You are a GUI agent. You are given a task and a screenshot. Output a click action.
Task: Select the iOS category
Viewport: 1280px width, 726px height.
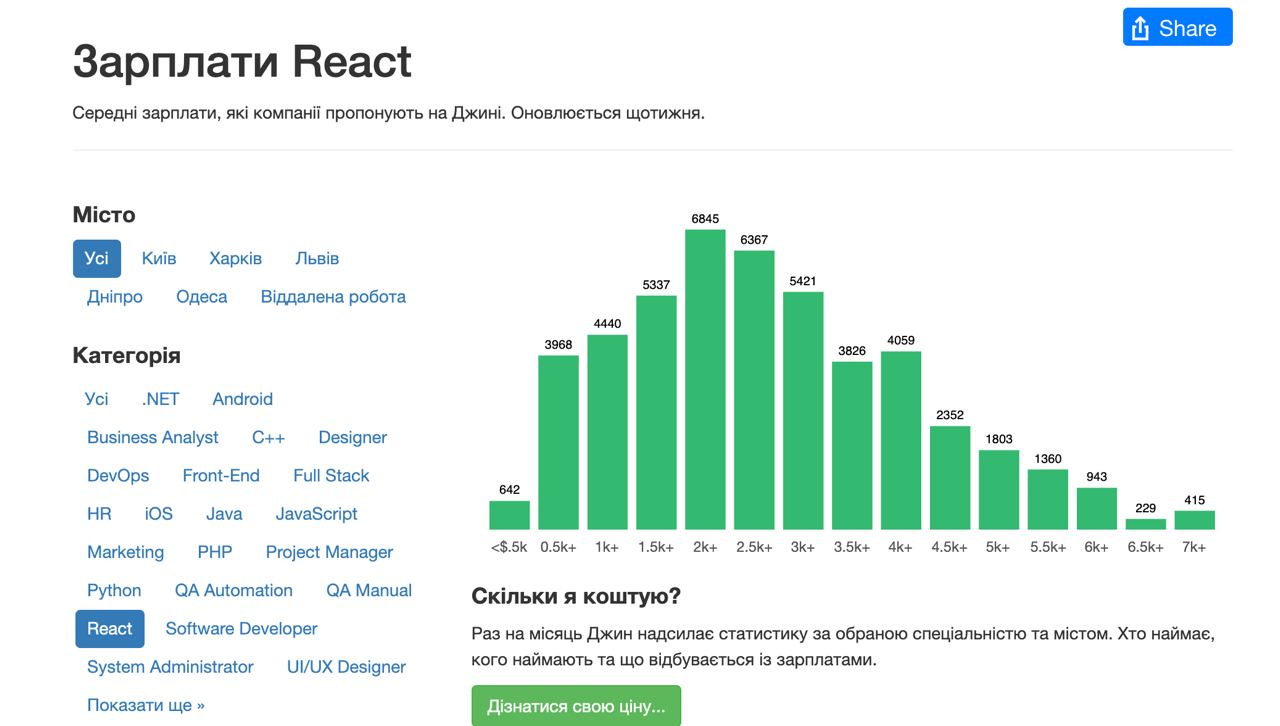[x=159, y=514]
